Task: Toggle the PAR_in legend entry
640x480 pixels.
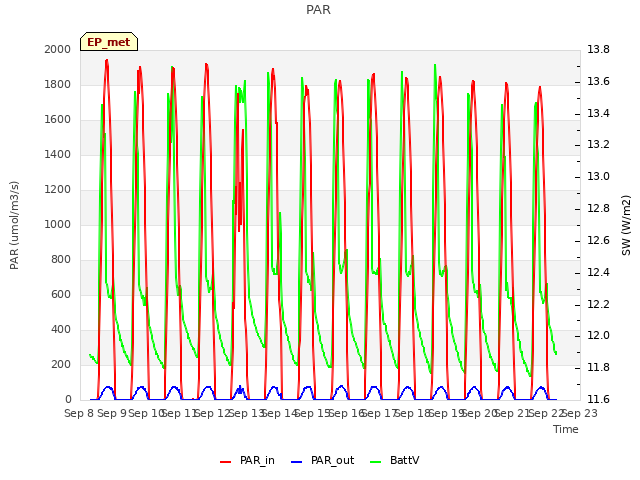Action: (x=247, y=460)
